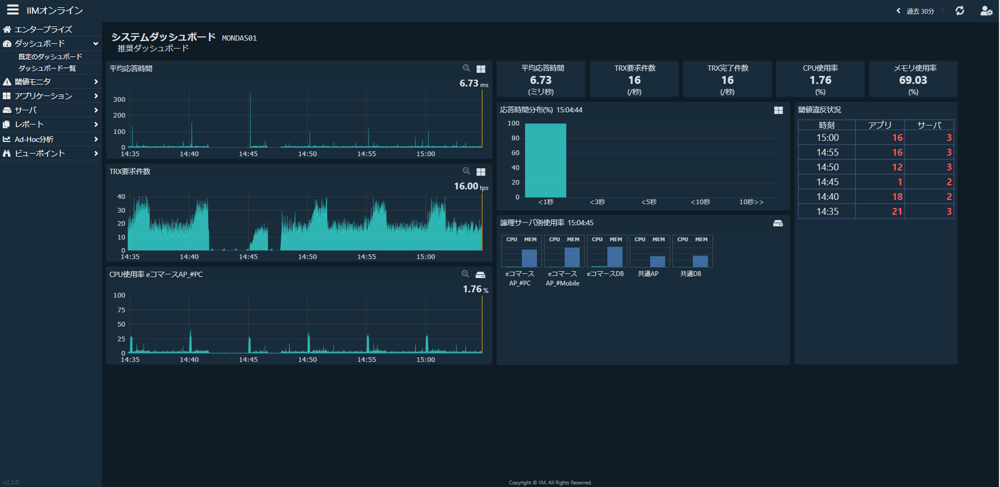The height and width of the screenshot is (487, 1000).
Task: Select the eコマース AP_#Mobile server gauge
Action: click(x=564, y=251)
